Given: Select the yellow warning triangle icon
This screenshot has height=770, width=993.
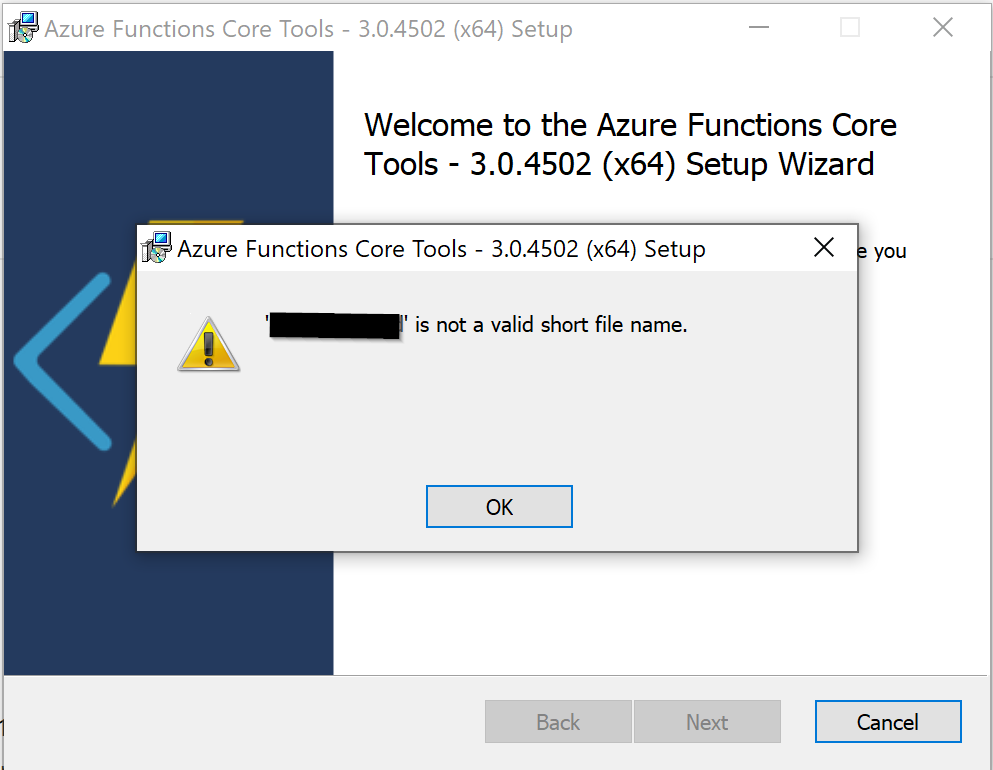Looking at the screenshot, I should click(x=209, y=344).
